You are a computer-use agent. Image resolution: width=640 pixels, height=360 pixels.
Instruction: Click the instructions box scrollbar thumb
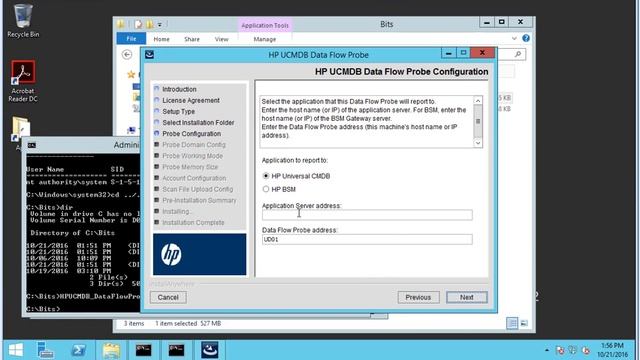pos(478,121)
